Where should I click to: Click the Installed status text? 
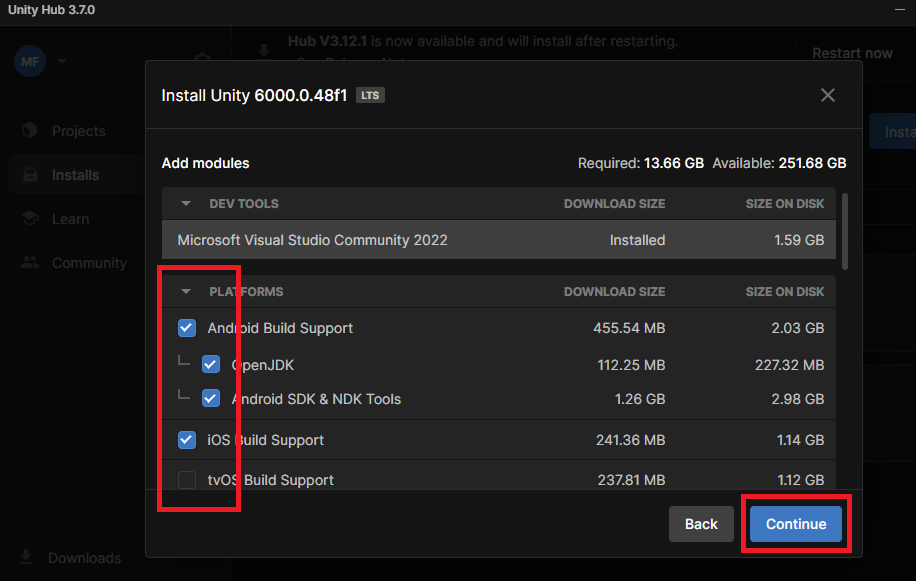637,240
